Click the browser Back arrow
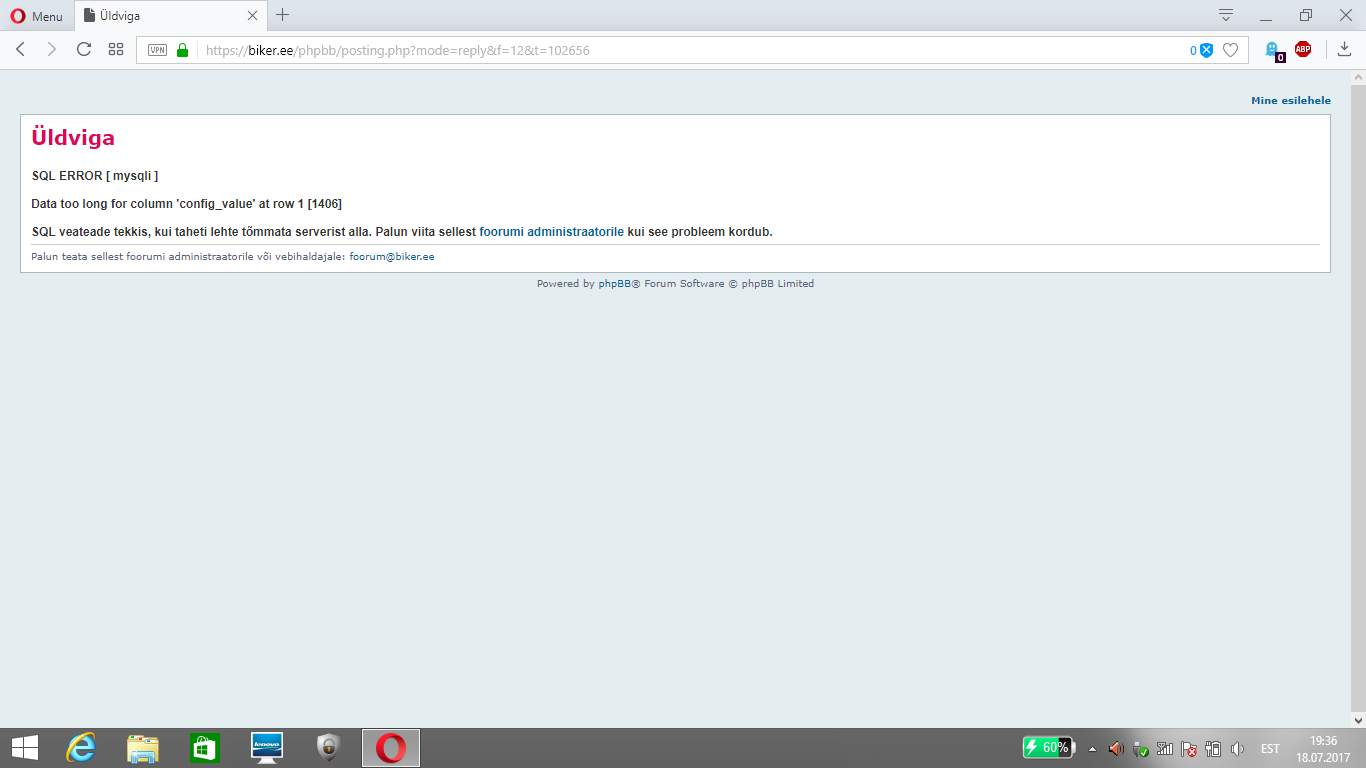The height and width of the screenshot is (768, 1366). click(x=20, y=50)
